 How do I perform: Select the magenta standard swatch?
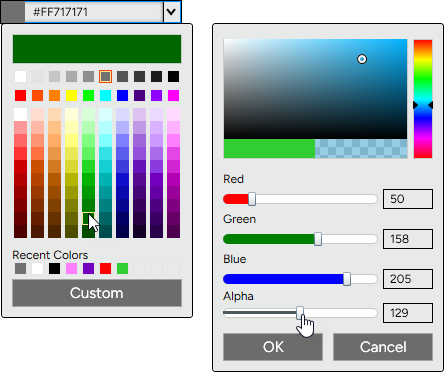(x=173, y=96)
